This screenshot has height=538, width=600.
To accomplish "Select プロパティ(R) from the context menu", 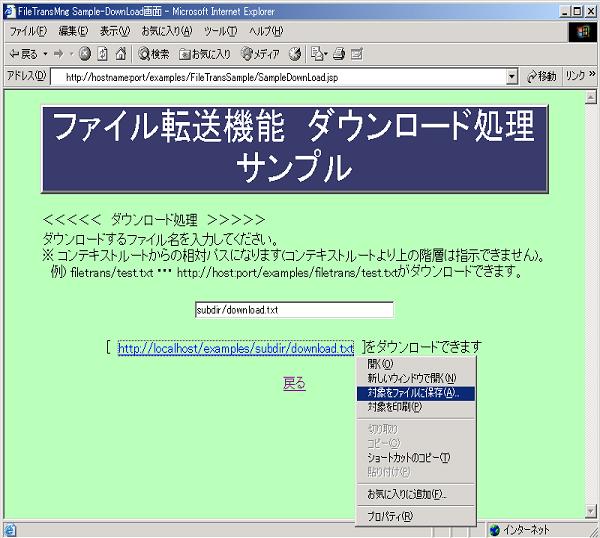I will click(x=390, y=516).
